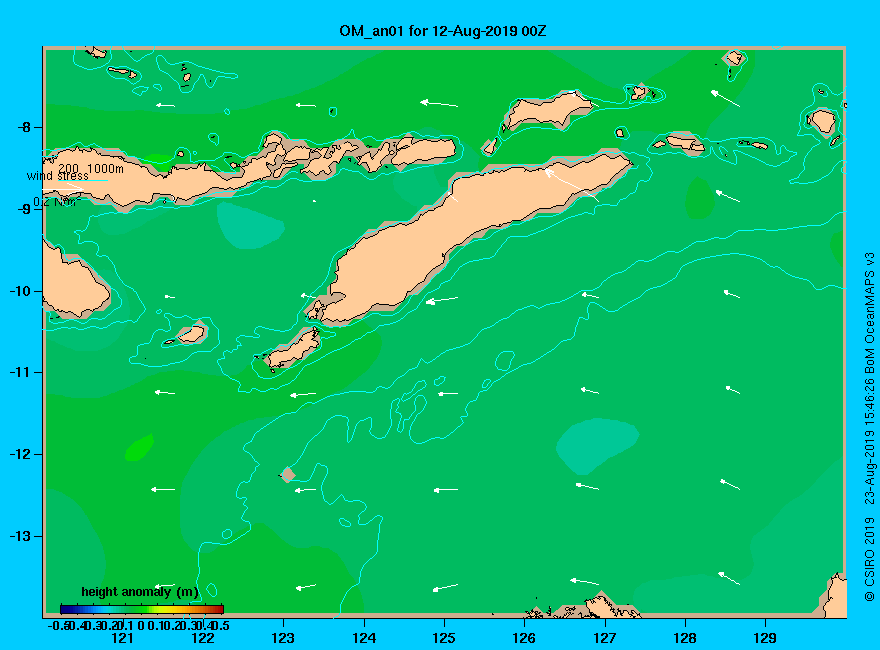Click the longitude label '121'
This screenshot has width=880, height=650.
coord(122,638)
